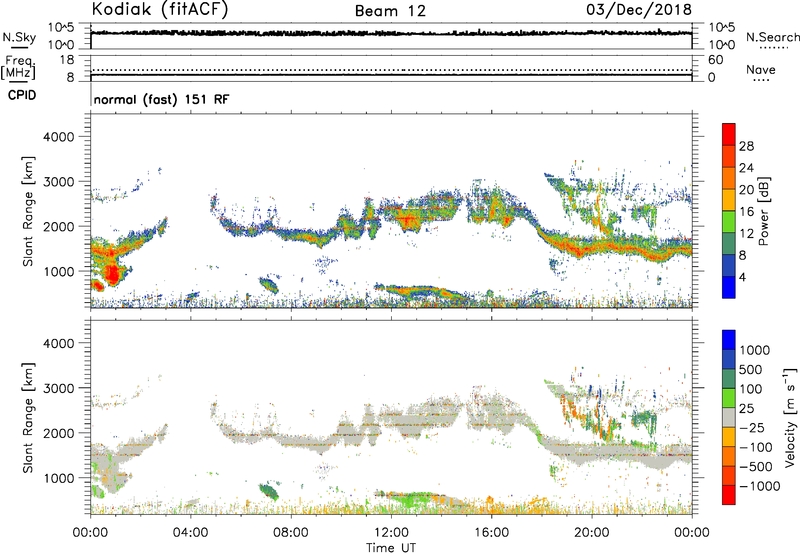Image resolution: width=800 pixels, height=554 pixels.
Task: Click the '1000' velocity colorbar tick
Action: point(755,350)
